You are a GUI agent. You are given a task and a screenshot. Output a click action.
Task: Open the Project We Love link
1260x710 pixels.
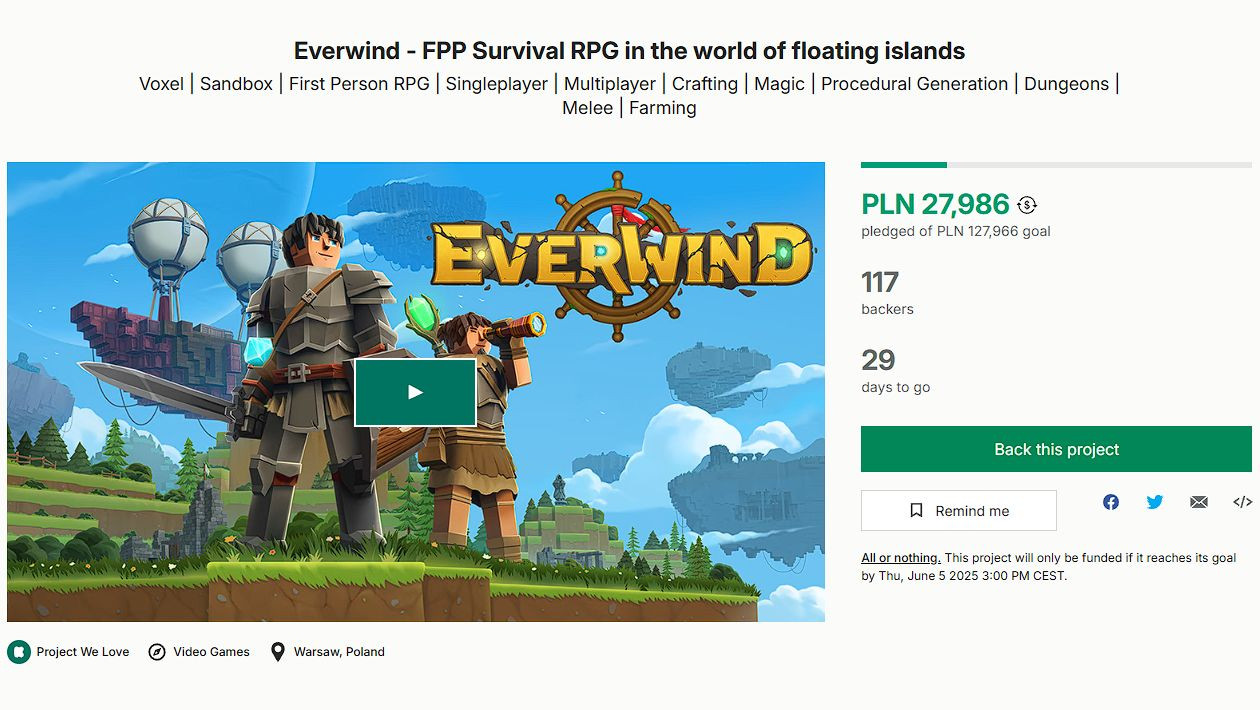[x=83, y=652]
